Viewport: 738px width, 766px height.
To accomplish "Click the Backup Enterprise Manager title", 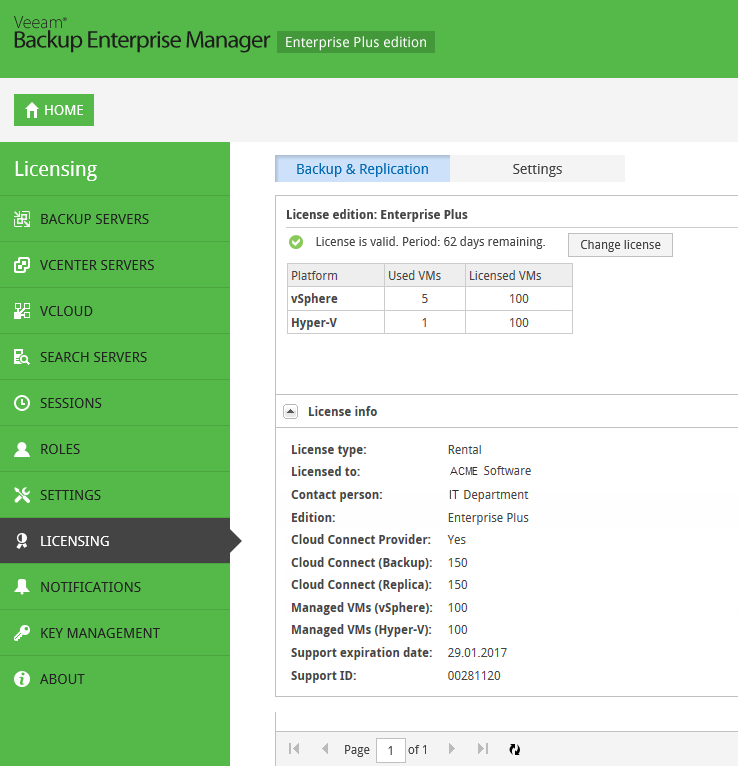I will [142, 41].
